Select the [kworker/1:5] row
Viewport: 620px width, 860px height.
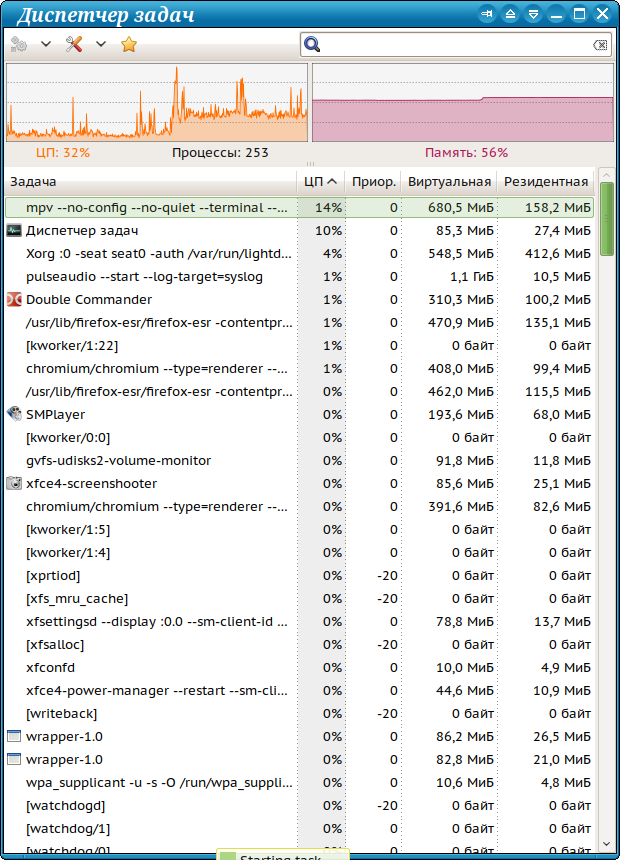pos(300,530)
